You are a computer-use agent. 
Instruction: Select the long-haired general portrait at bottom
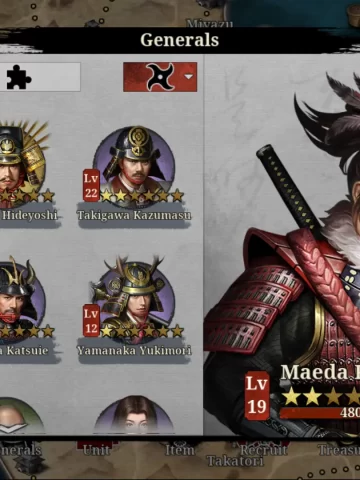(134, 415)
